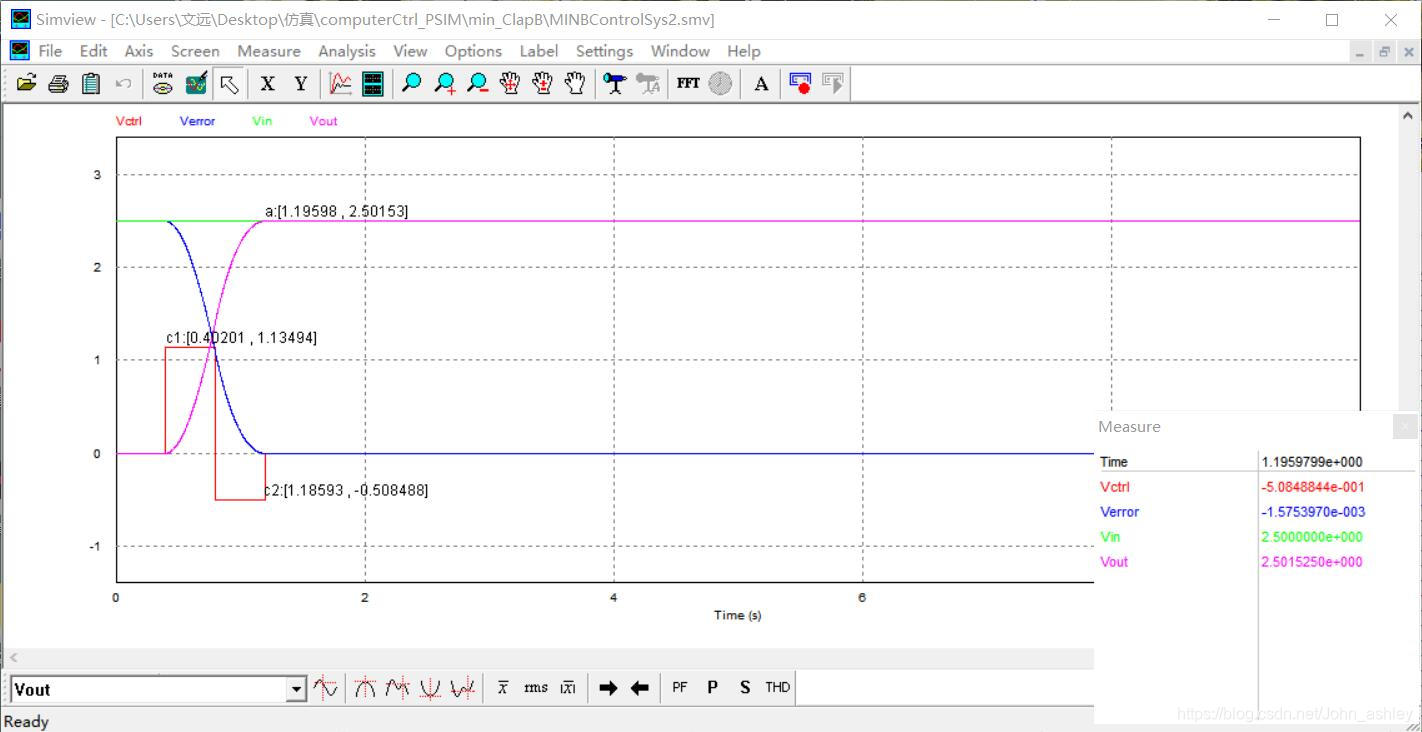Screen dimensions: 1422x732
Task: Open the Y axis settings button
Action: coord(300,84)
